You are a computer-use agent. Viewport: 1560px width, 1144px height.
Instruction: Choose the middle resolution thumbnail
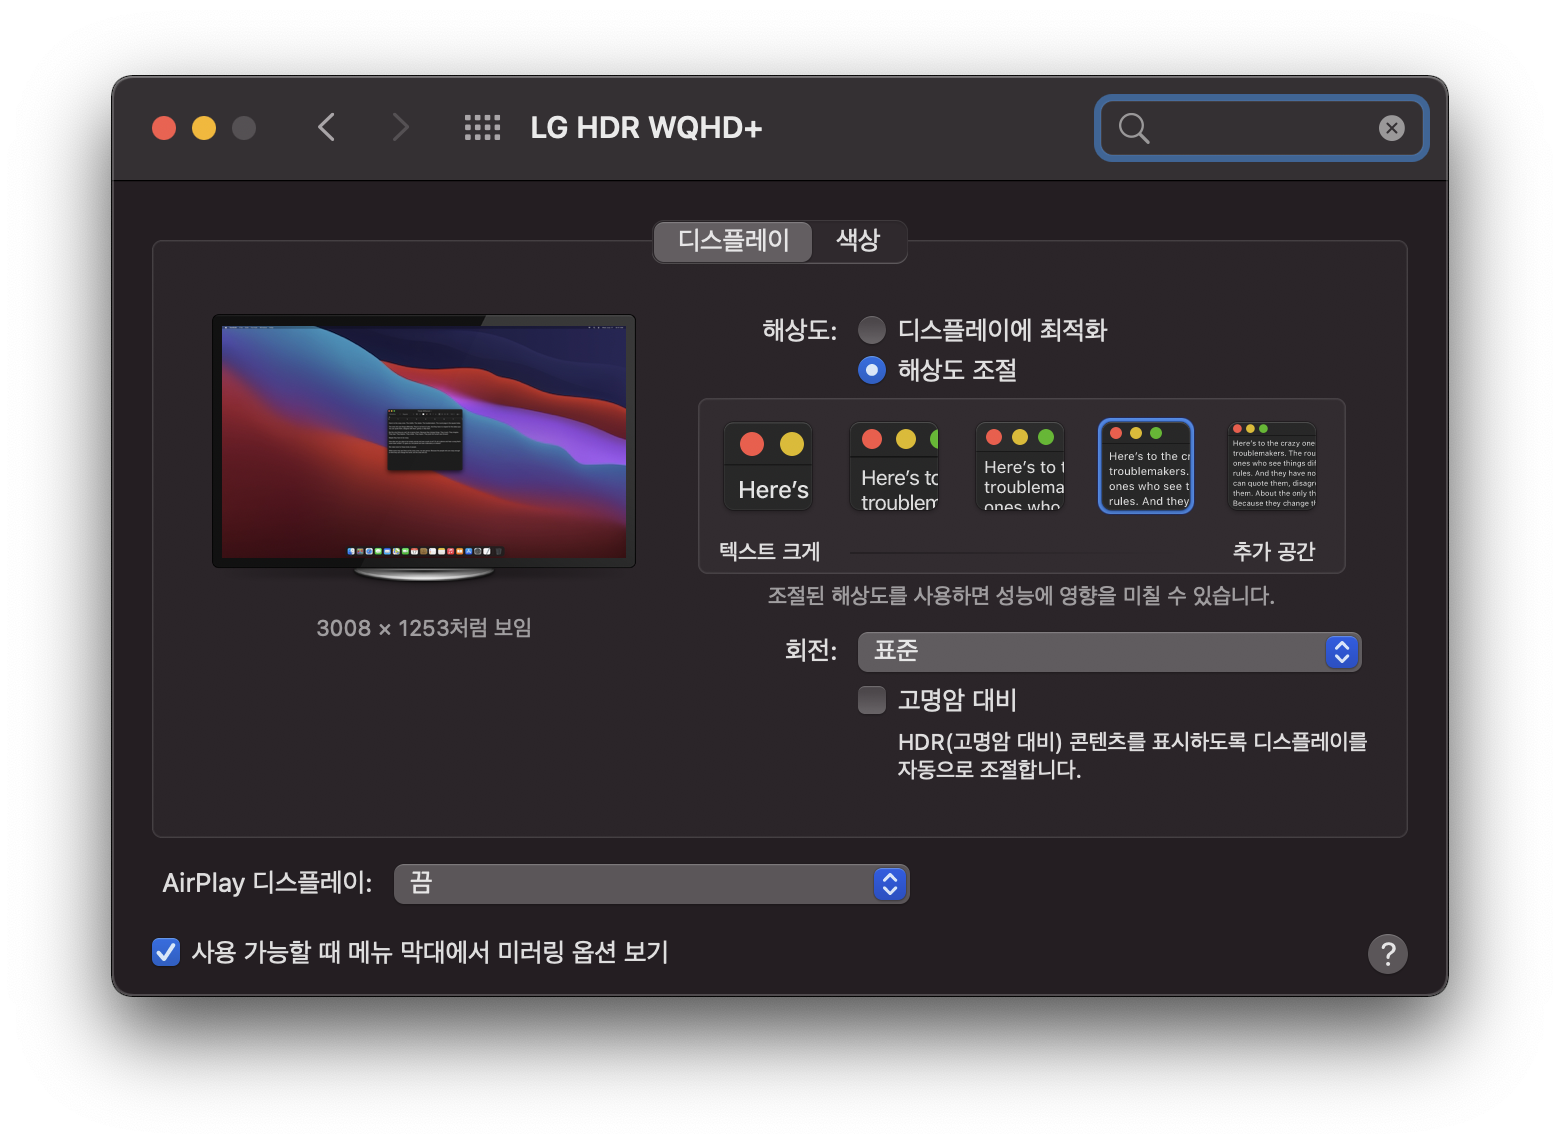[x=1020, y=466]
